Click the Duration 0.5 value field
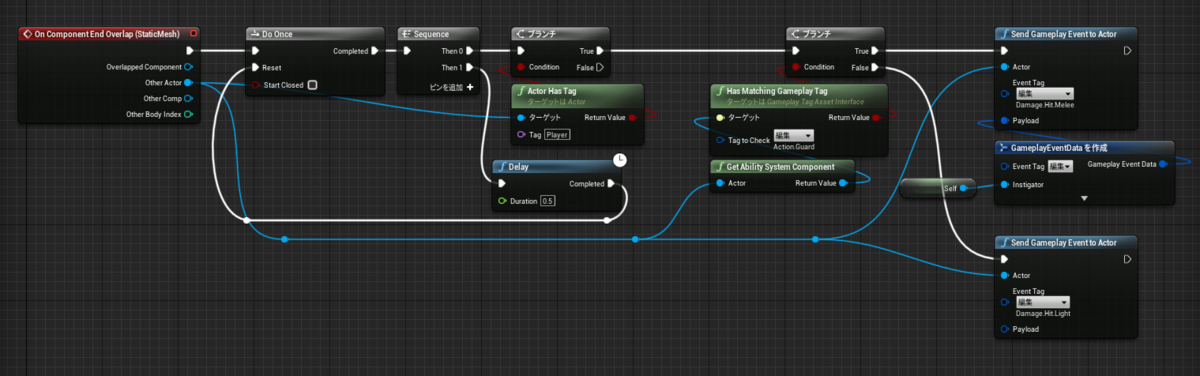1200x376 pixels. click(x=547, y=201)
